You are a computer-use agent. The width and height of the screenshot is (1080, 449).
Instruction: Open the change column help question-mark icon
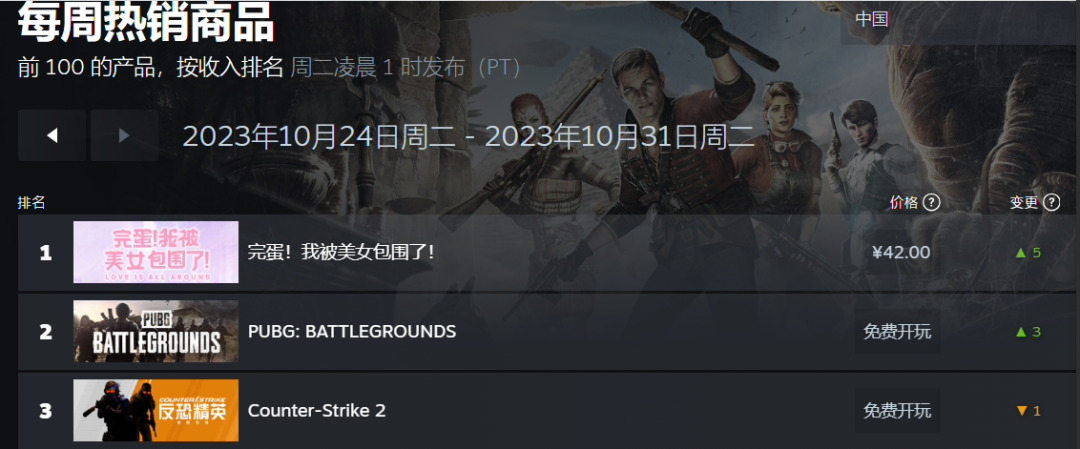(x=1051, y=202)
